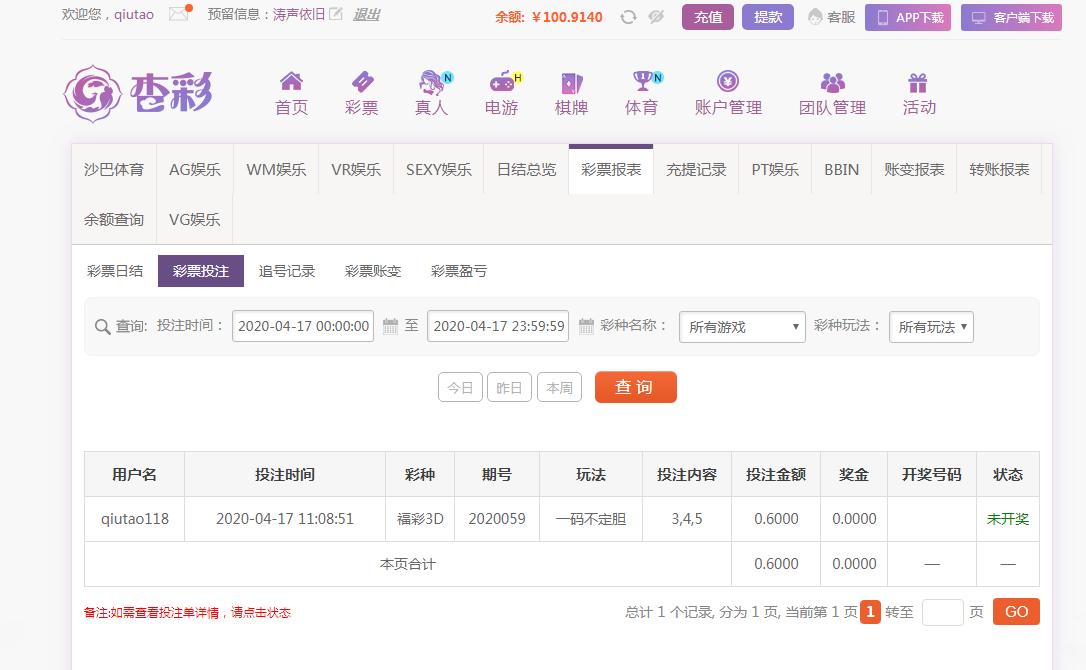The width and height of the screenshot is (1086, 670).
Task: Switch to 转账报表 tab
Action: [999, 170]
